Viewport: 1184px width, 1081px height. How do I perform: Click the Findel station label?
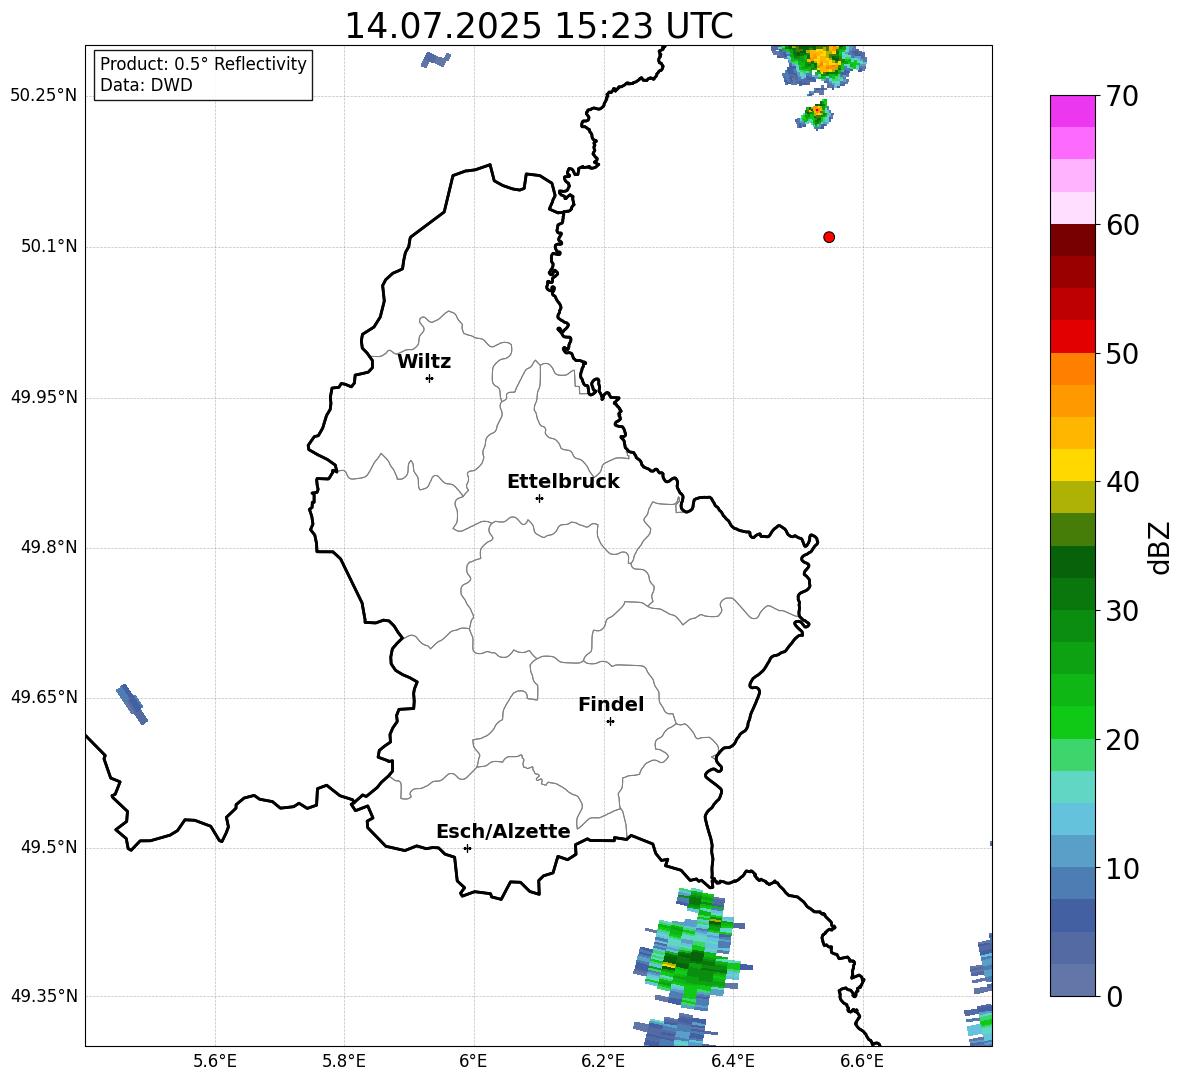tap(611, 704)
